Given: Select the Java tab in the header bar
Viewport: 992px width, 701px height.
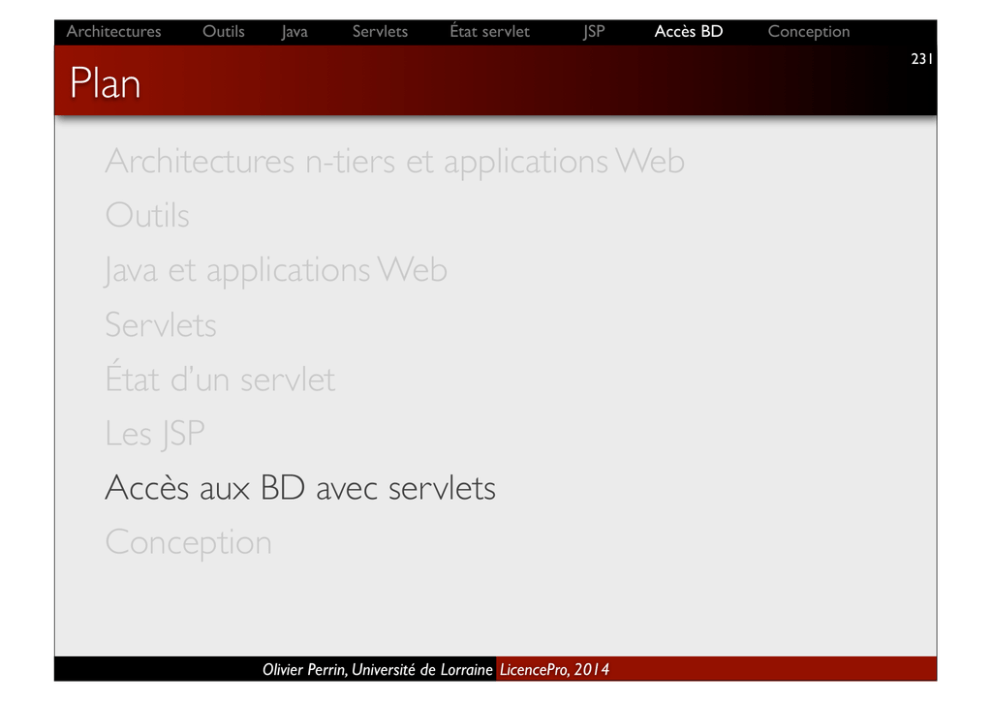Looking at the screenshot, I should click(295, 32).
